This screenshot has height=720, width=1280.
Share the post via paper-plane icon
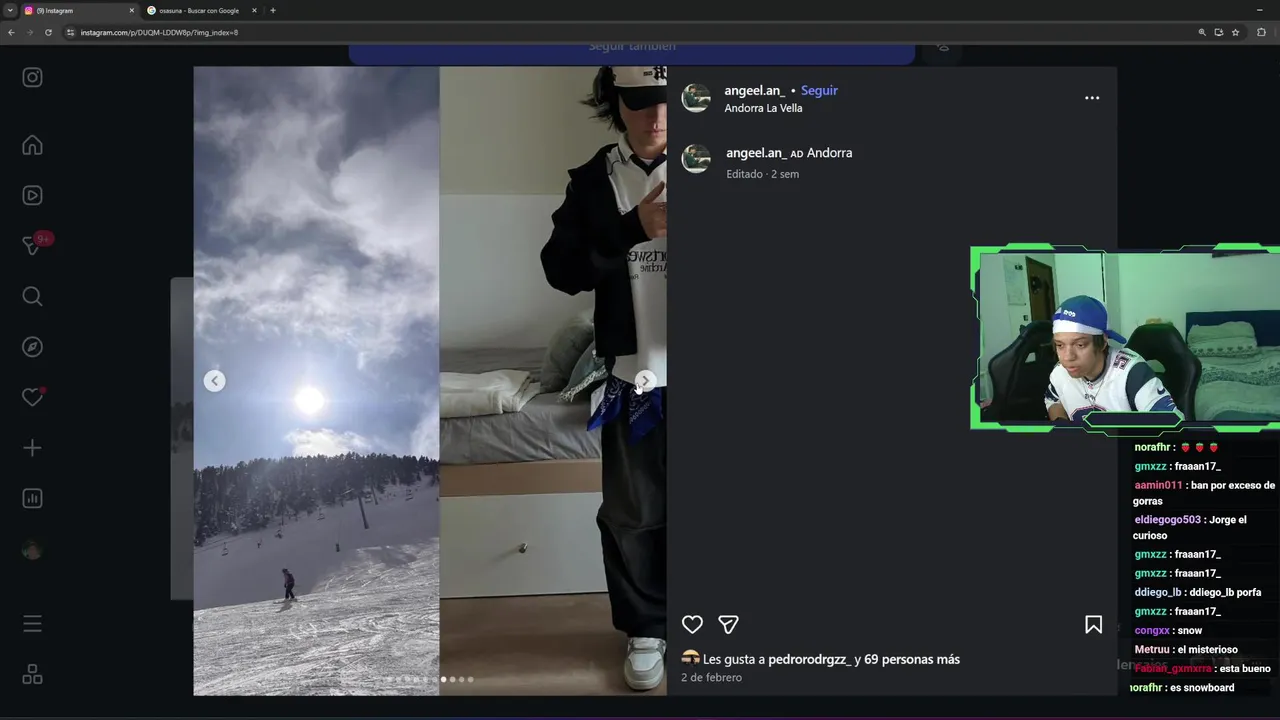pyautogui.click(x=728, y=624)
